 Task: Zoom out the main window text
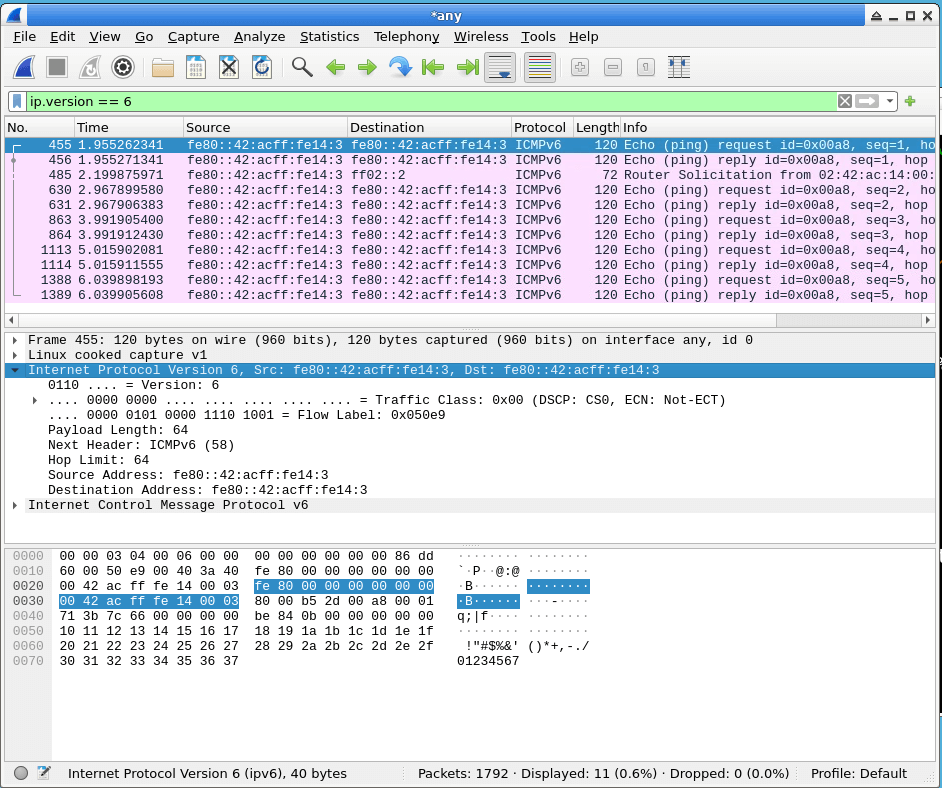click(613, 67)
